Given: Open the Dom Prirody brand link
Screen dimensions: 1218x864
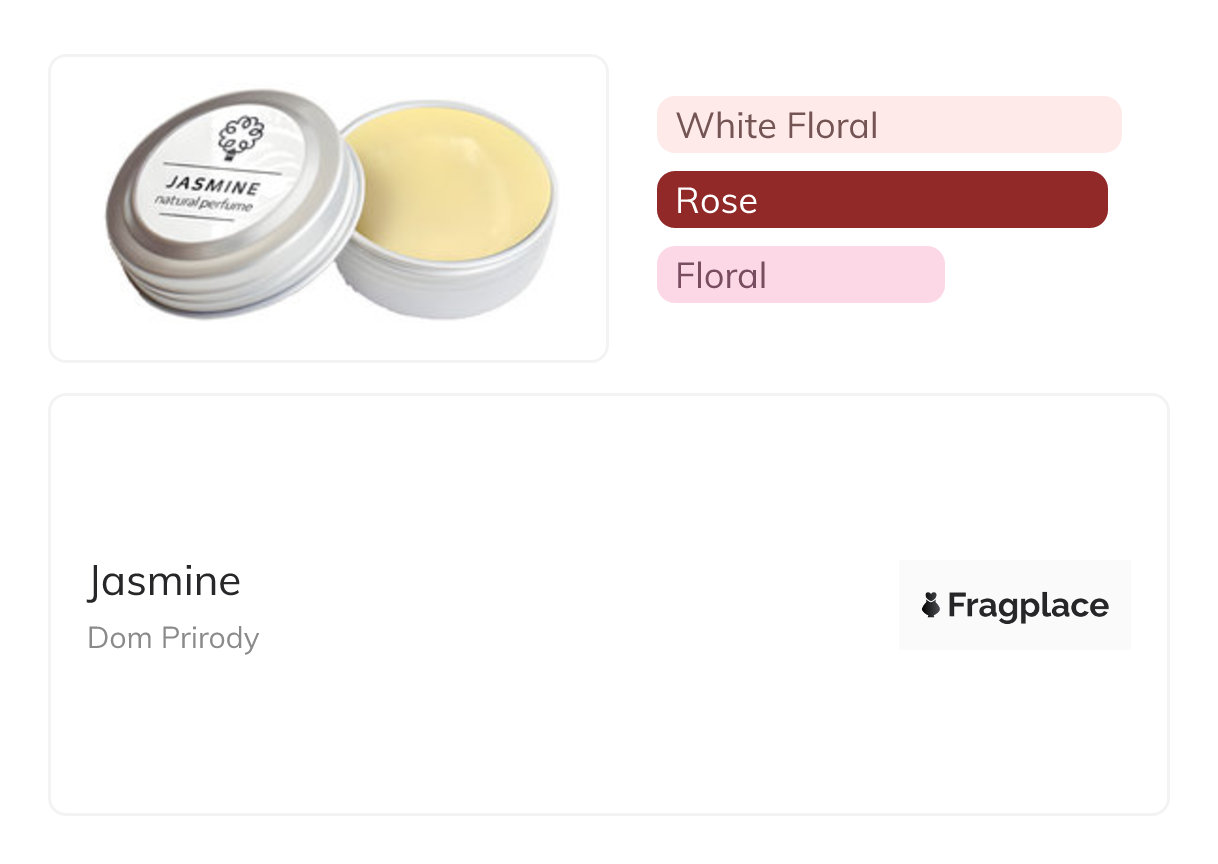Looking at the screenshot, I should pos(173,638).
